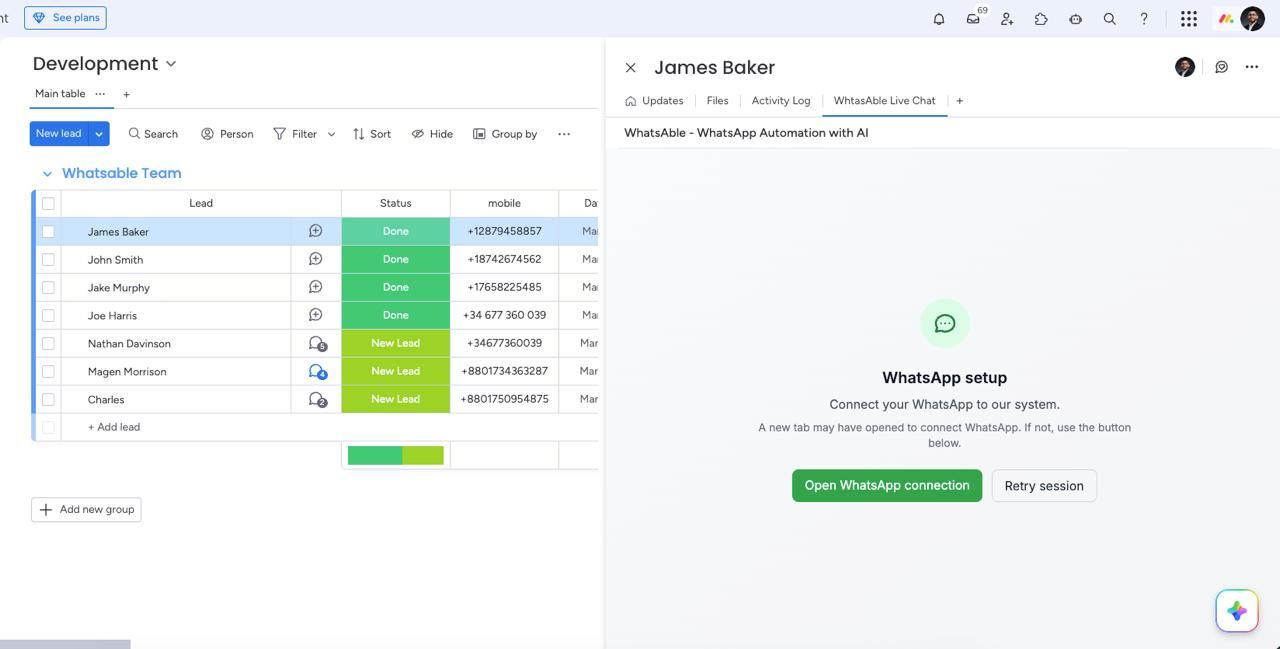Open the item panel conversation bubble icon

tap(1221, 67)
